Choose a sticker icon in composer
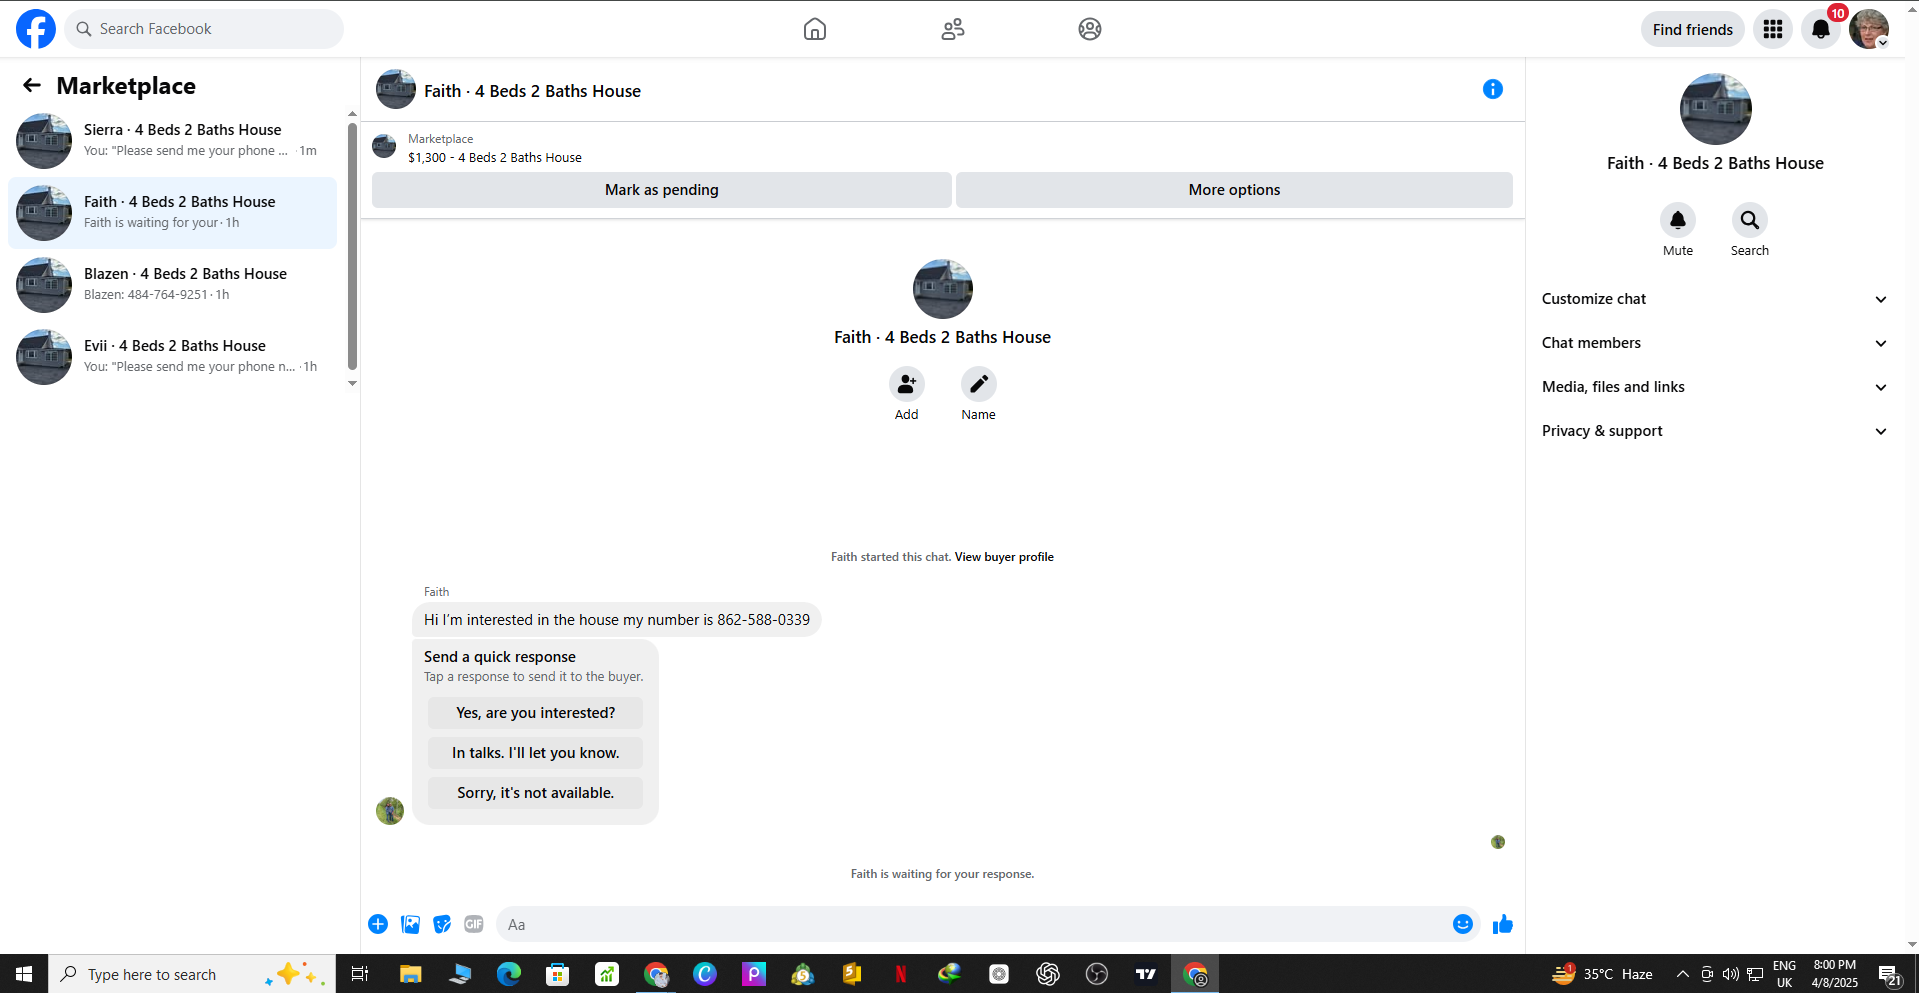Screen dimensions: 1919x993 pos(442,924)
